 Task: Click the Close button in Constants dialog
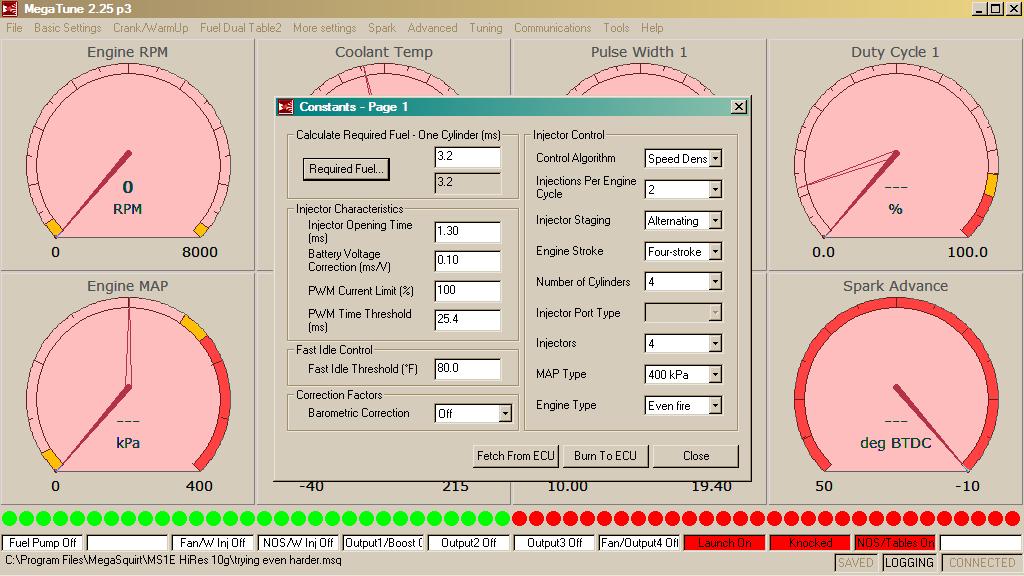(x=696, y=456)
